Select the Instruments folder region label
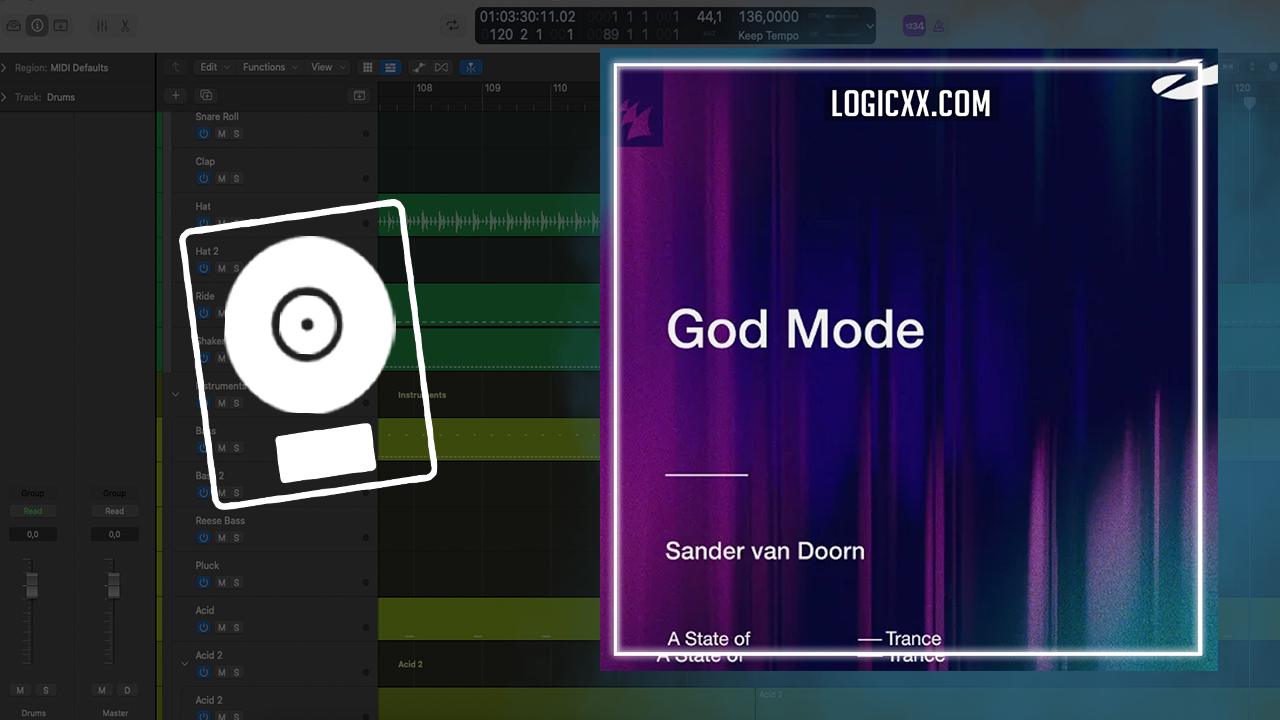 click(x=422, y=395)
